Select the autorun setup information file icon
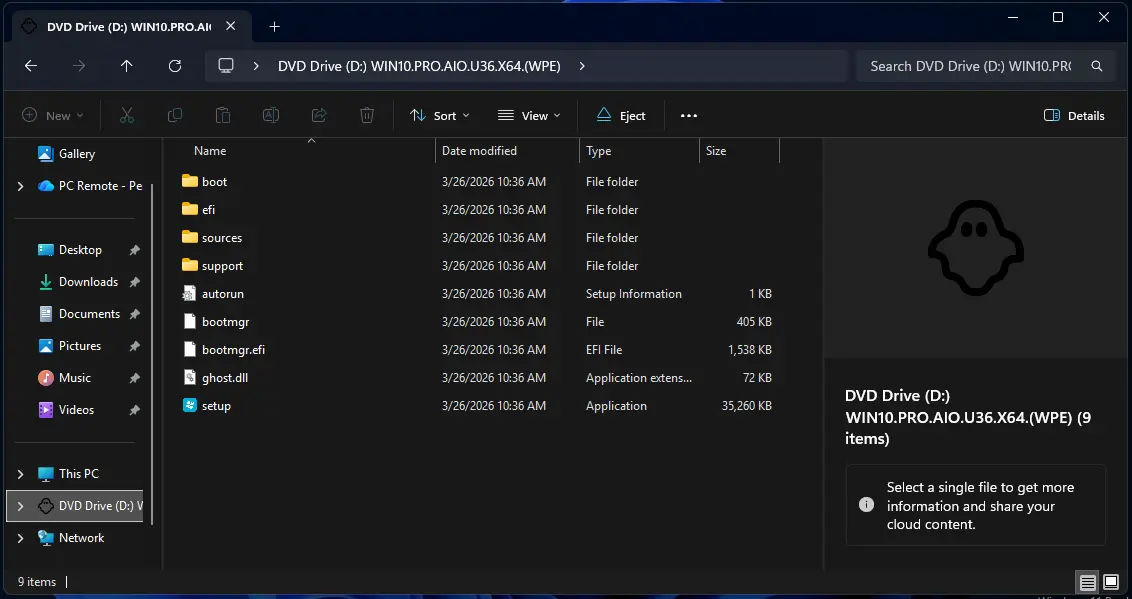Image resolution: width=1132 pixels, height=599 pixels. [x=190, y=294]
